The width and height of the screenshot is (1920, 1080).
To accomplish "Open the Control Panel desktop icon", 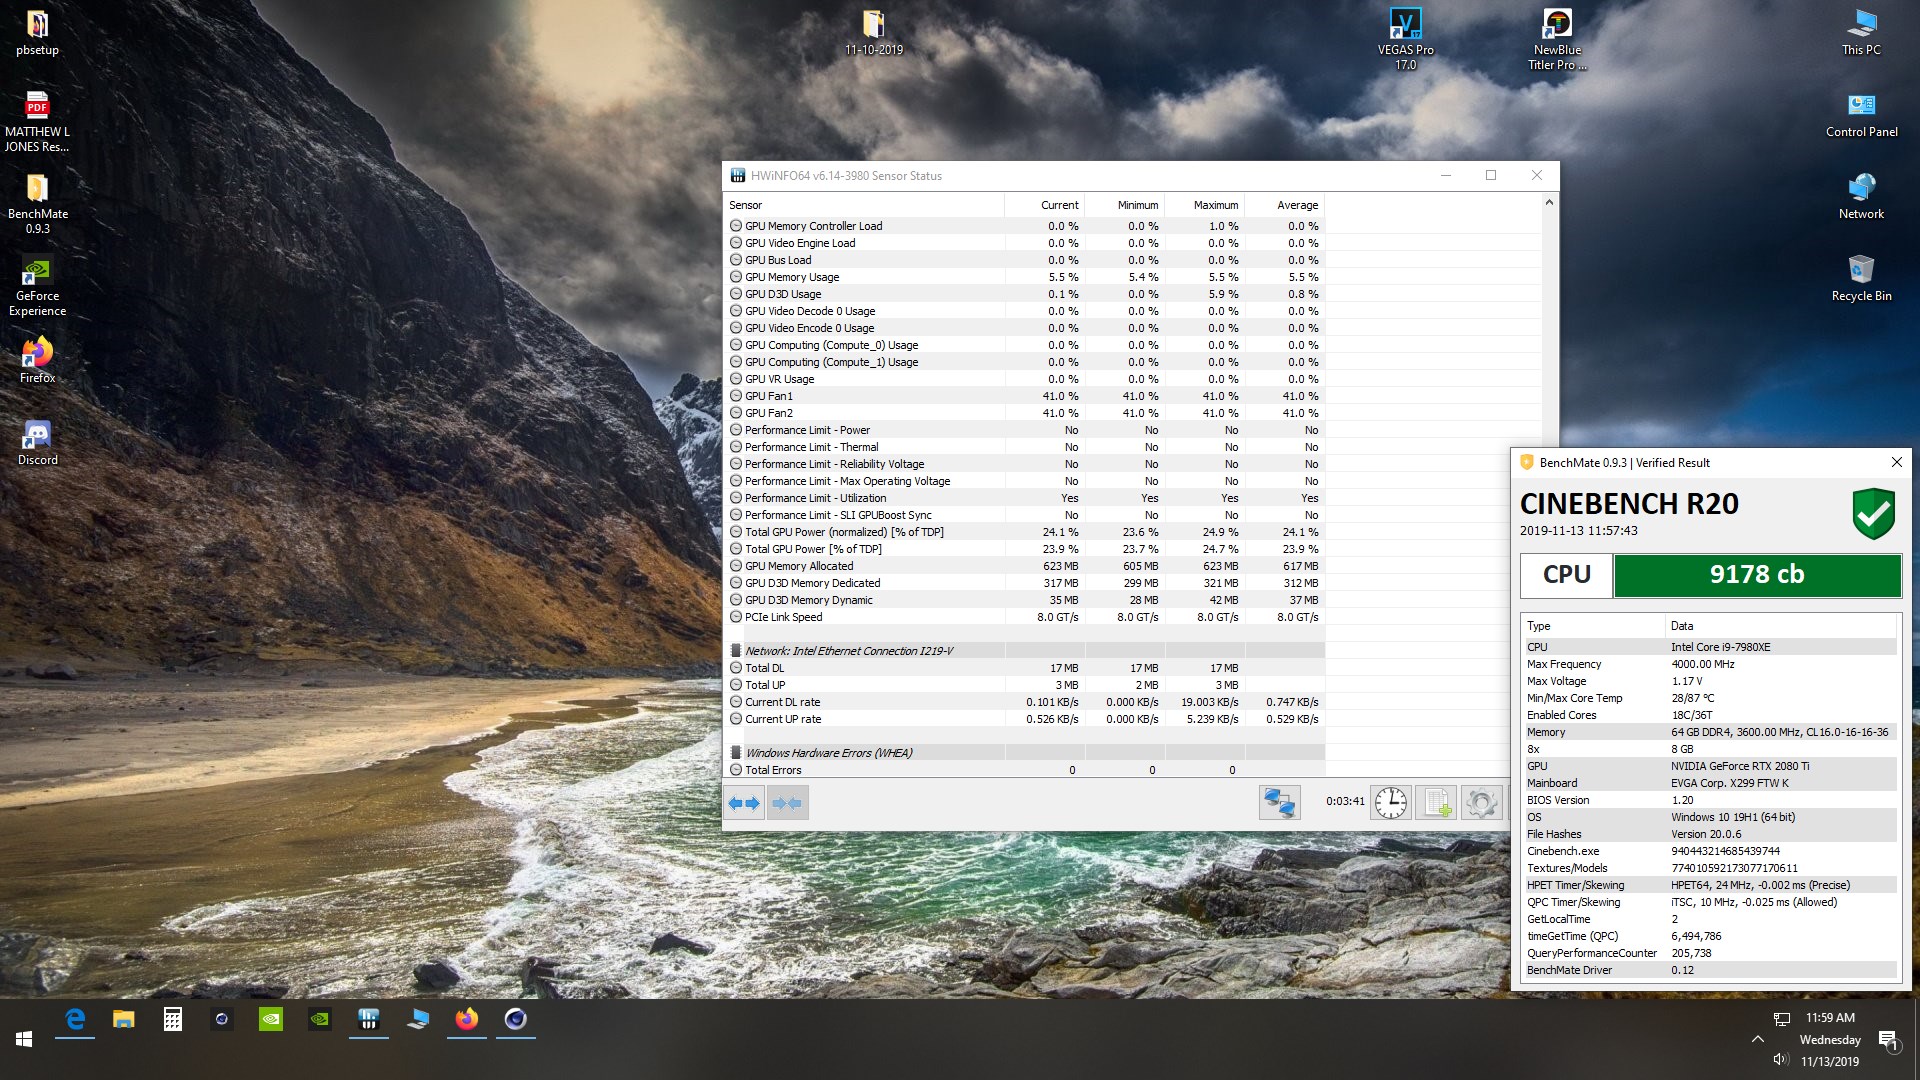I will pyautogui.click(x=1861, y=115).
